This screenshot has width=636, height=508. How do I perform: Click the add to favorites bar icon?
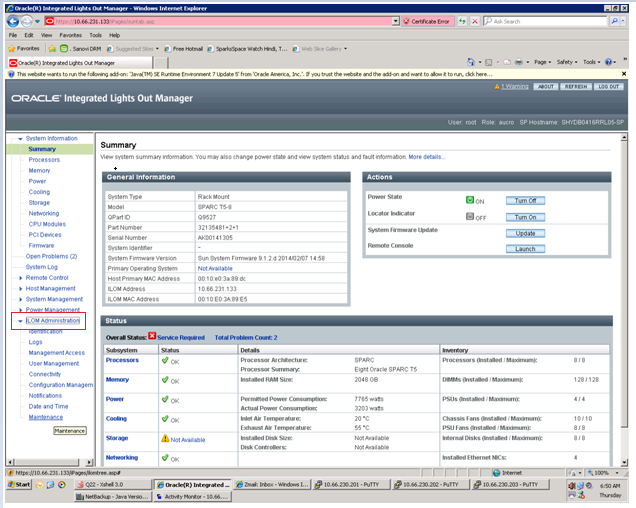(52, 49)
